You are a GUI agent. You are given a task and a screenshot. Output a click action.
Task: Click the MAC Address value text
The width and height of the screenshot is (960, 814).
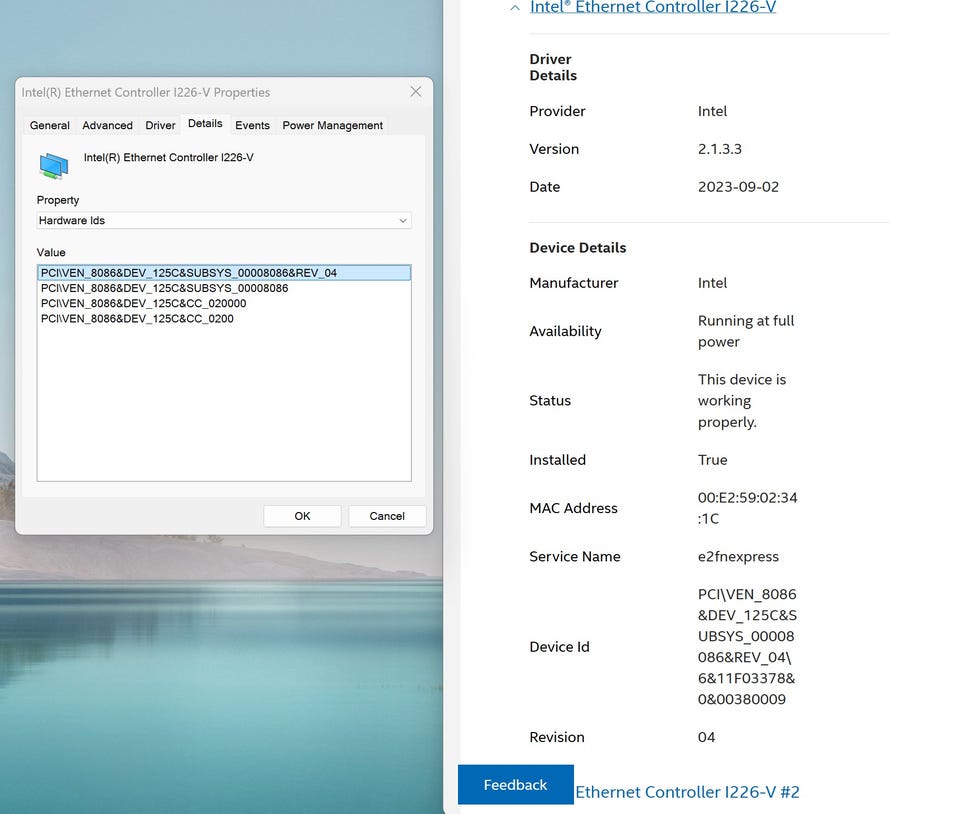[747, 508]
